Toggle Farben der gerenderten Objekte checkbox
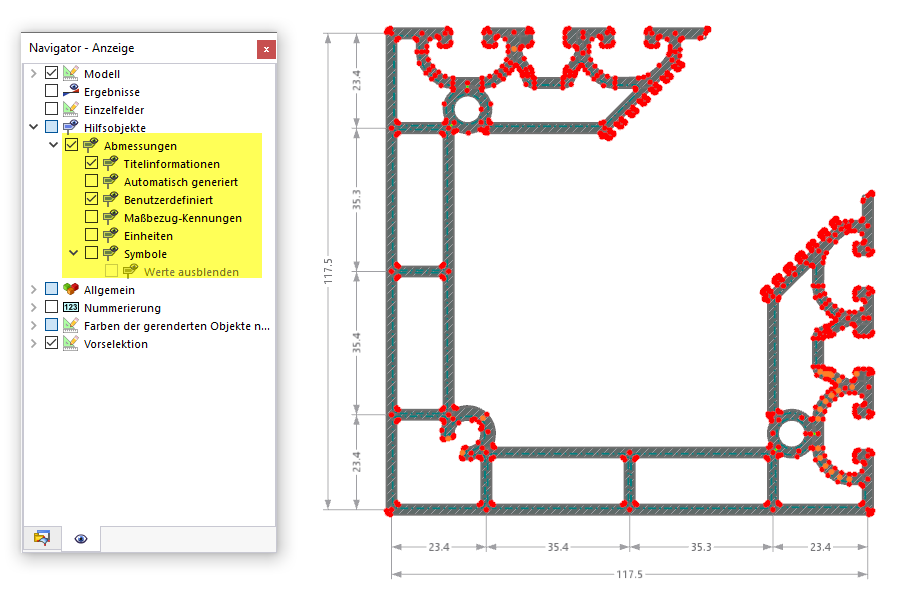 tap(51, 324)
